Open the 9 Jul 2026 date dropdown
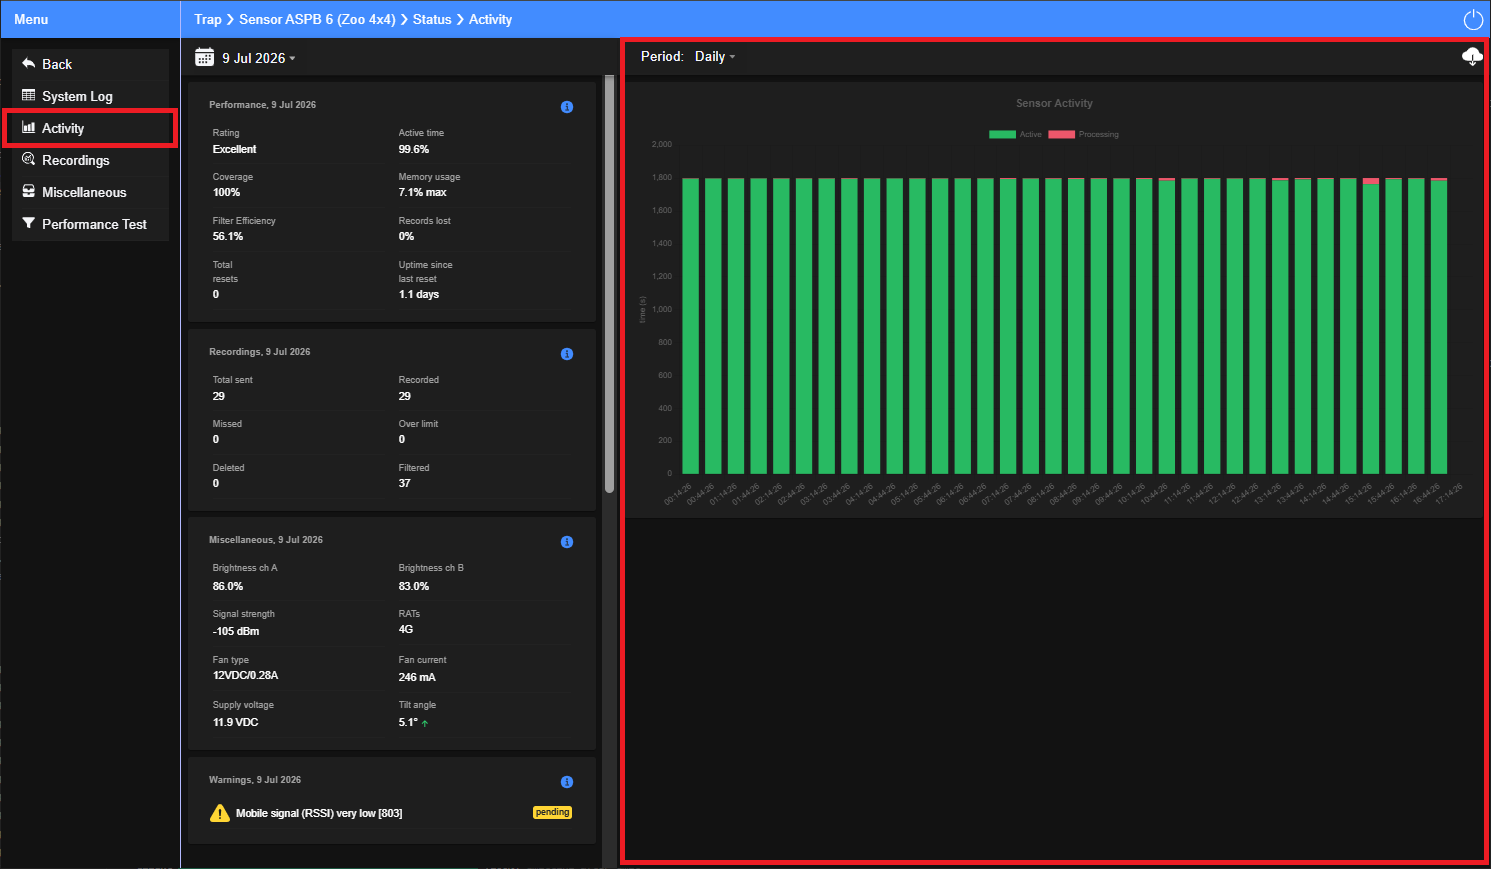 [x=258, y=58]
